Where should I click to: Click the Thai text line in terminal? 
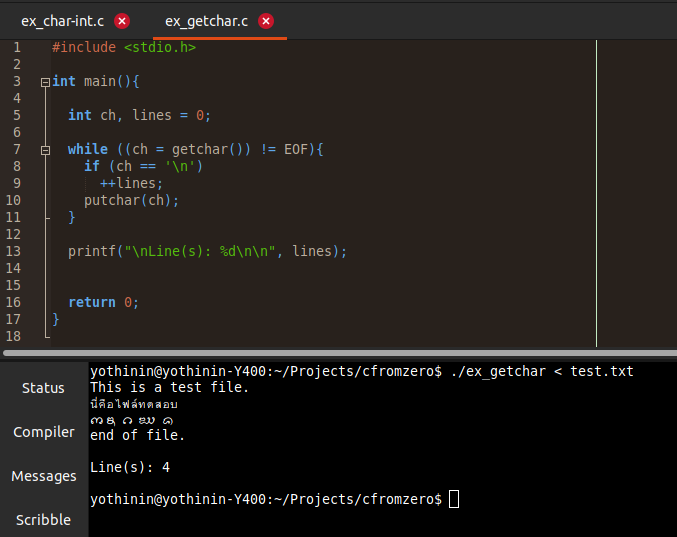(134, 404)
